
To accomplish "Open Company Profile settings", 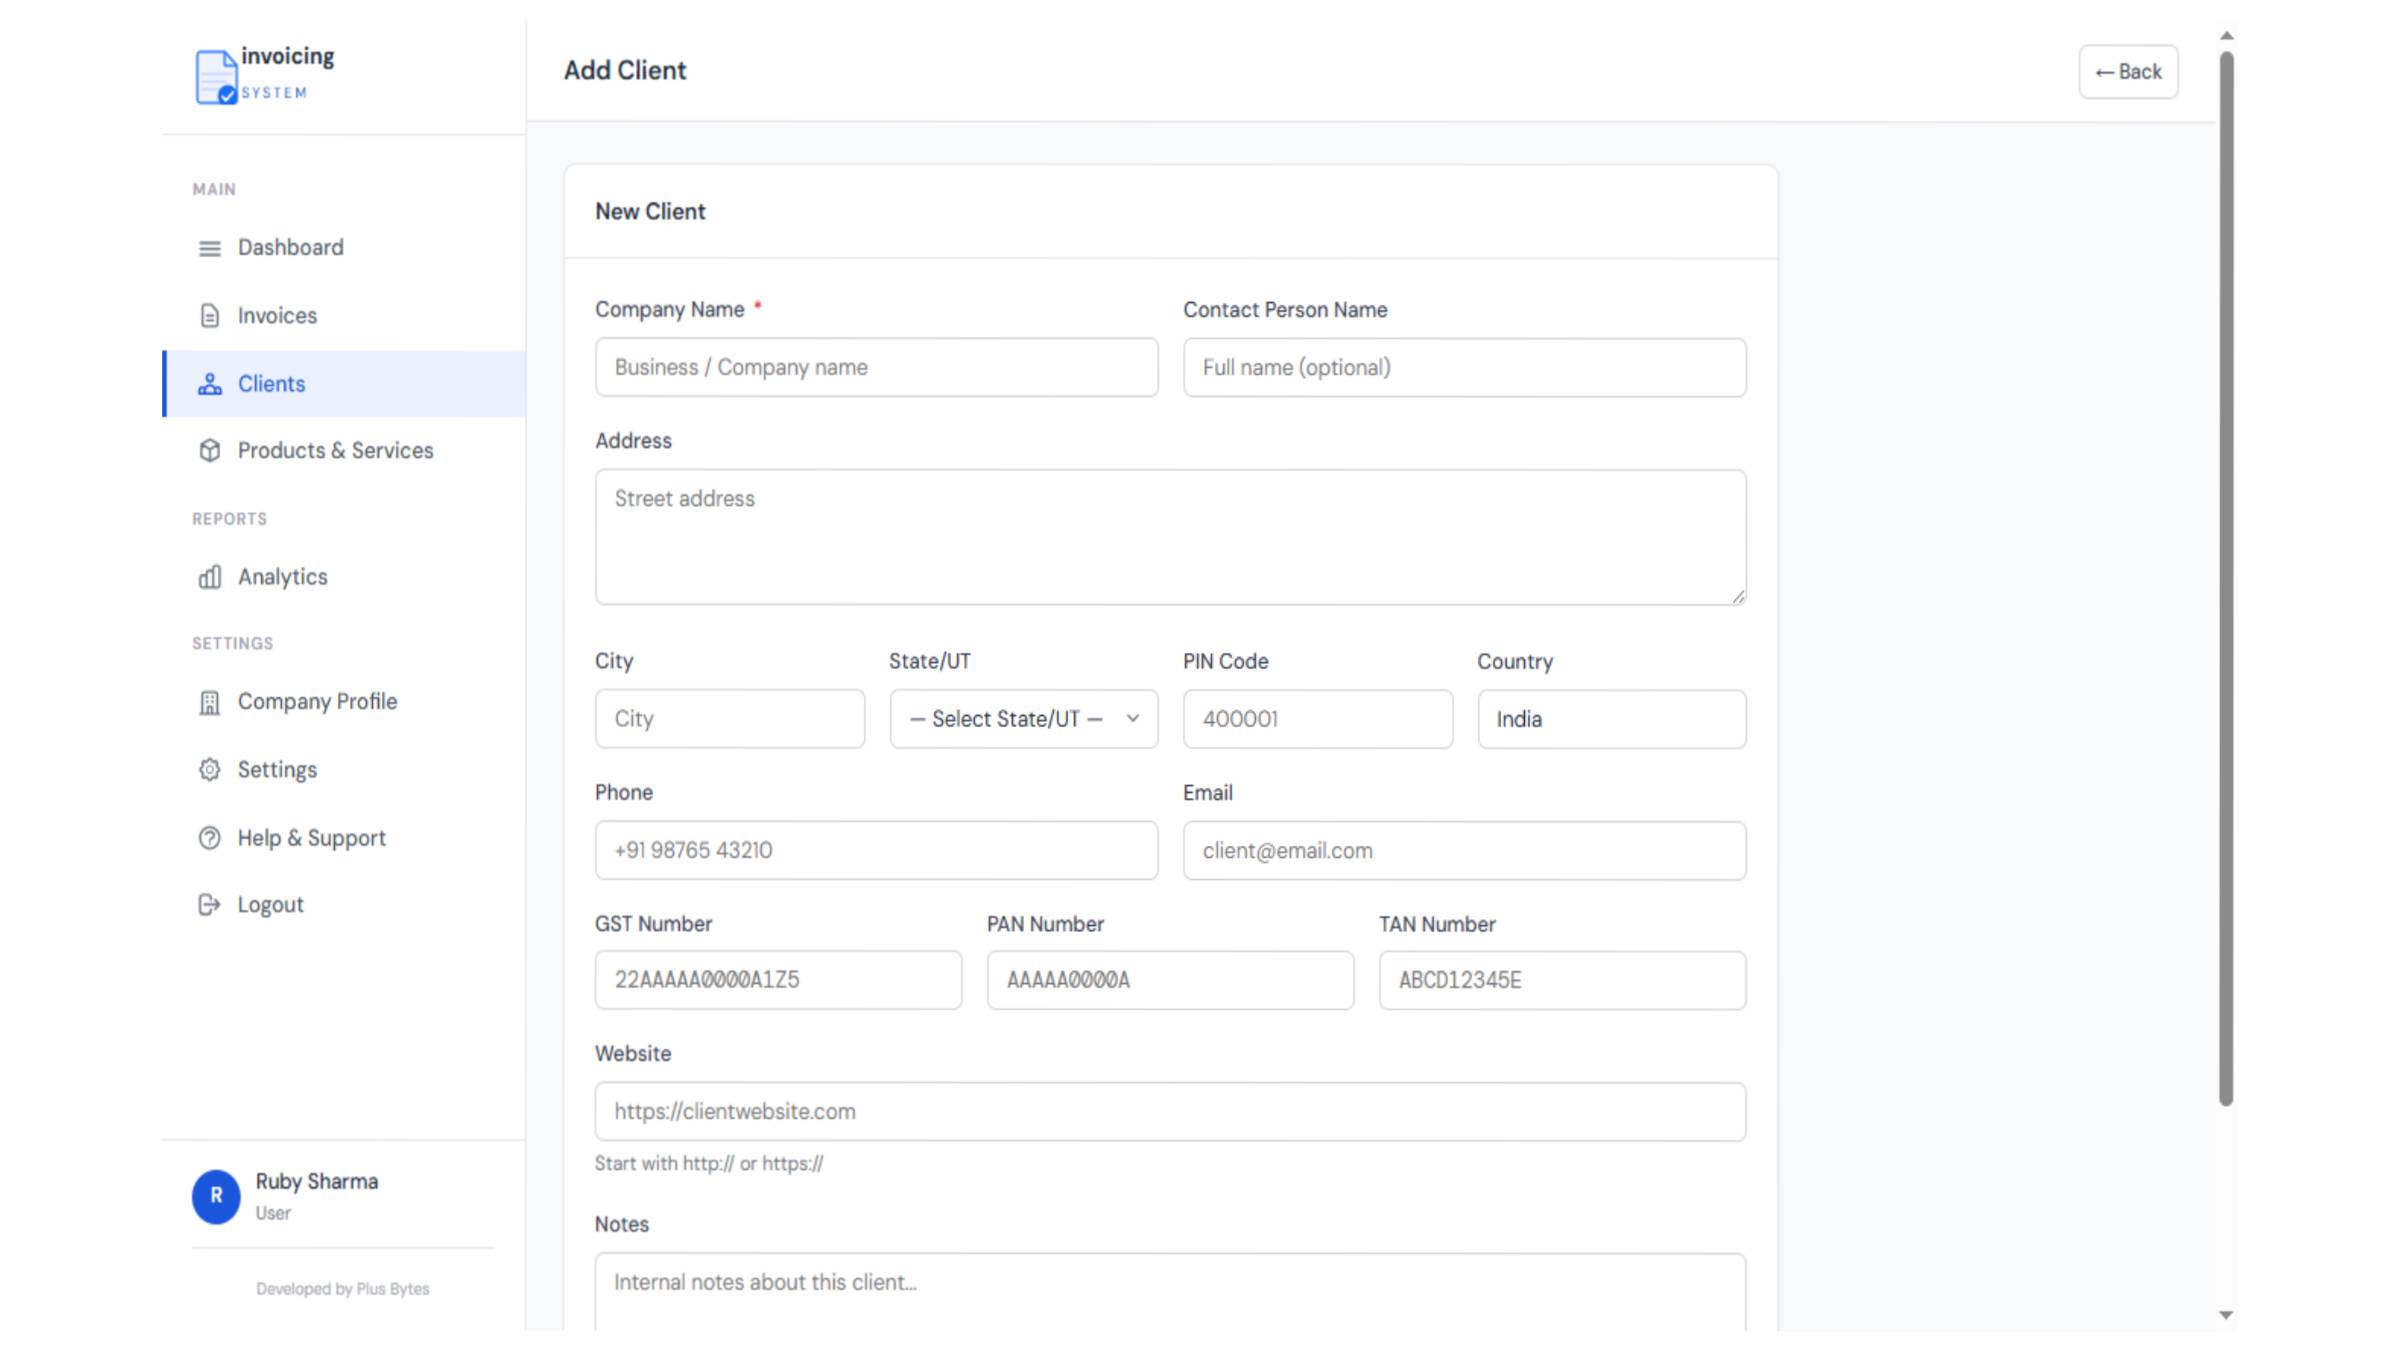I will click(x=344, y=702).
